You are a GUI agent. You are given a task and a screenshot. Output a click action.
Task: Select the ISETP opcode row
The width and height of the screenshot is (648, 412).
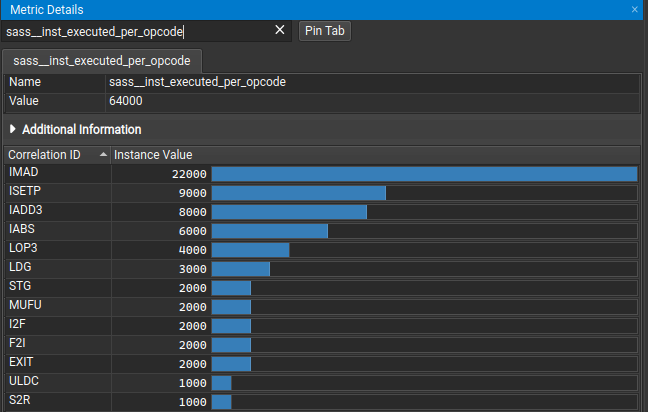pyautogui.click(x=322, y=193)
